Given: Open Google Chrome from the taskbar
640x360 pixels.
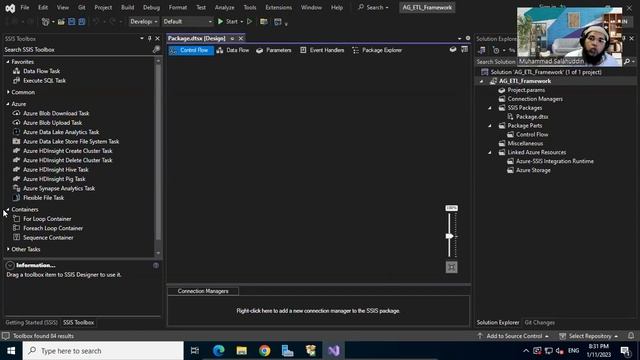Looking at the screenshot, I should [x=264, y=351].
